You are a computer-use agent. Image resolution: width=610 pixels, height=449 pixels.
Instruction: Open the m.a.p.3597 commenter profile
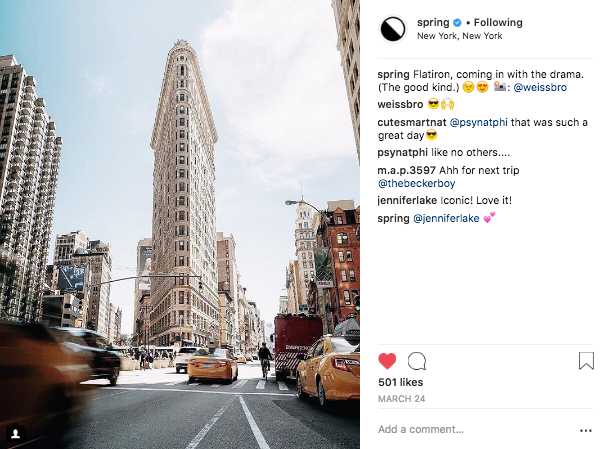tap(407, 170)
